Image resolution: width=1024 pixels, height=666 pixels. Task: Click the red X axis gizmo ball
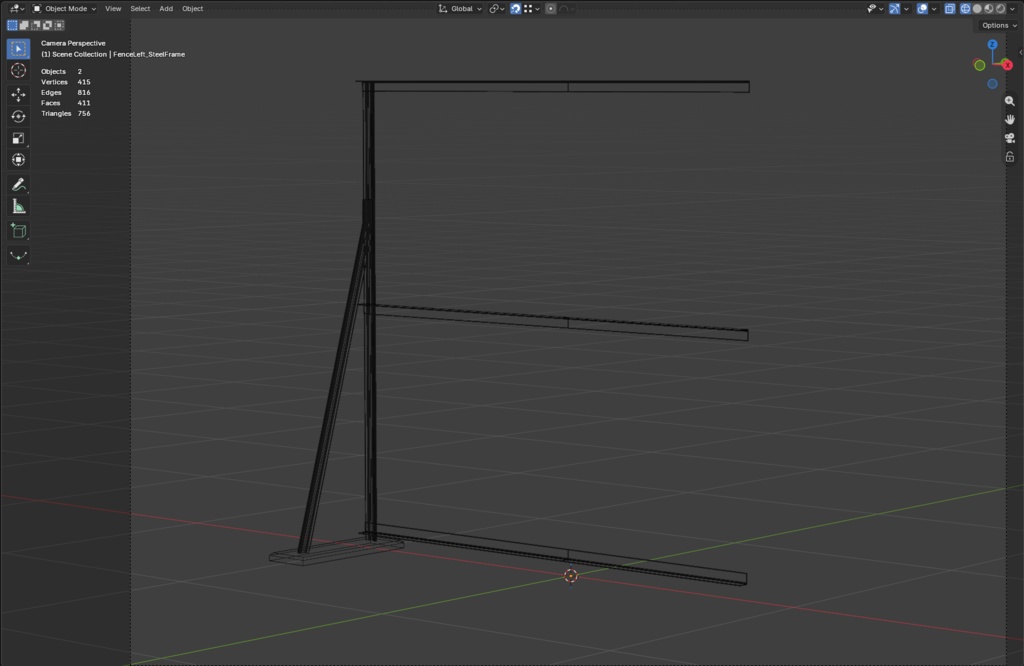point(1007,65)
